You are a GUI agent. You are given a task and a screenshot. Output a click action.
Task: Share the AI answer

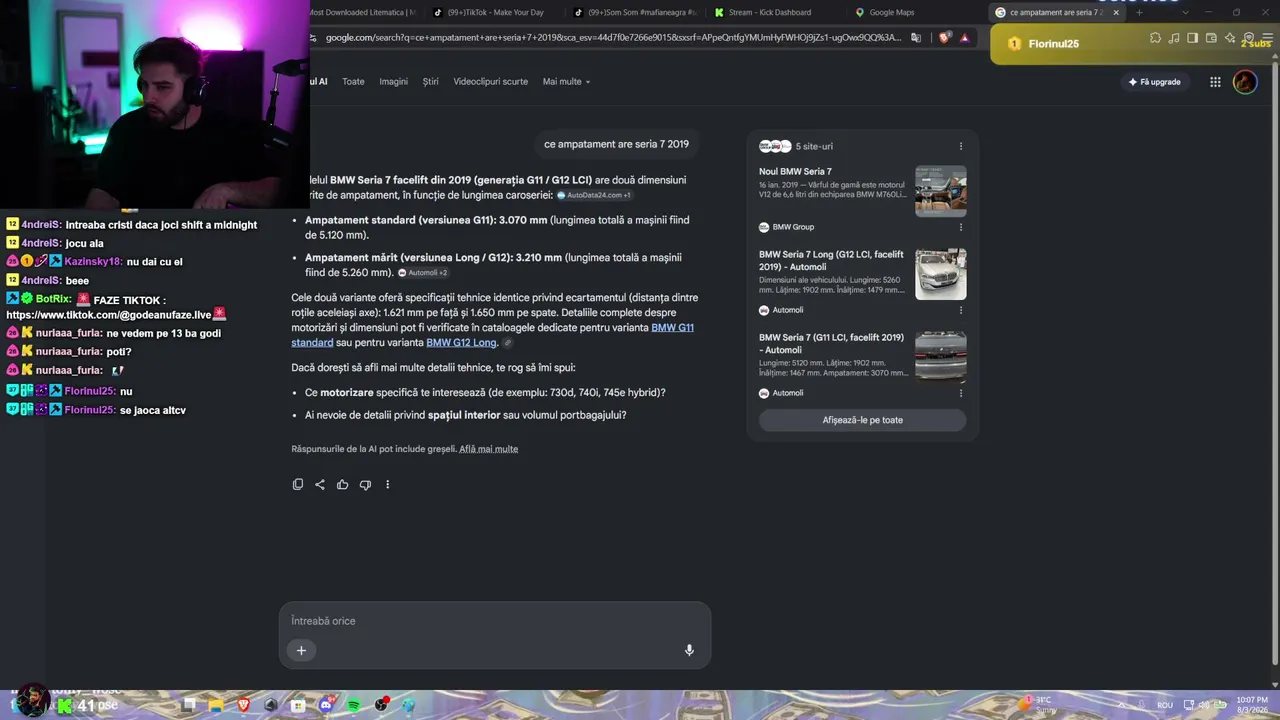coord(320,485)
